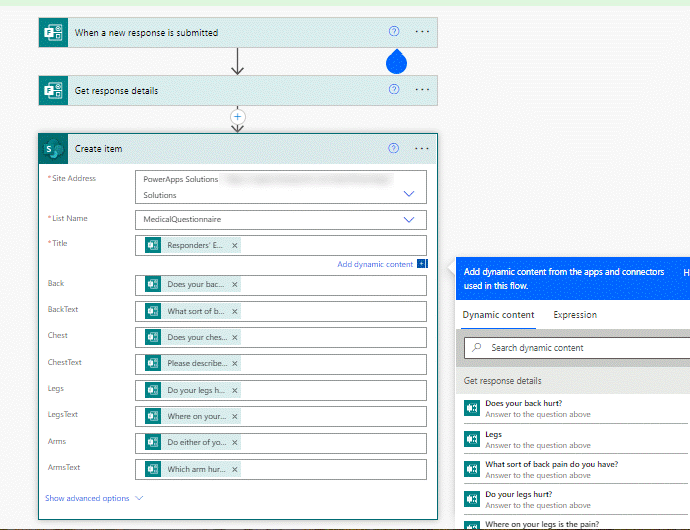Remove Responders' Email token from Title
The image size is (690, 530).
(235, 246)
